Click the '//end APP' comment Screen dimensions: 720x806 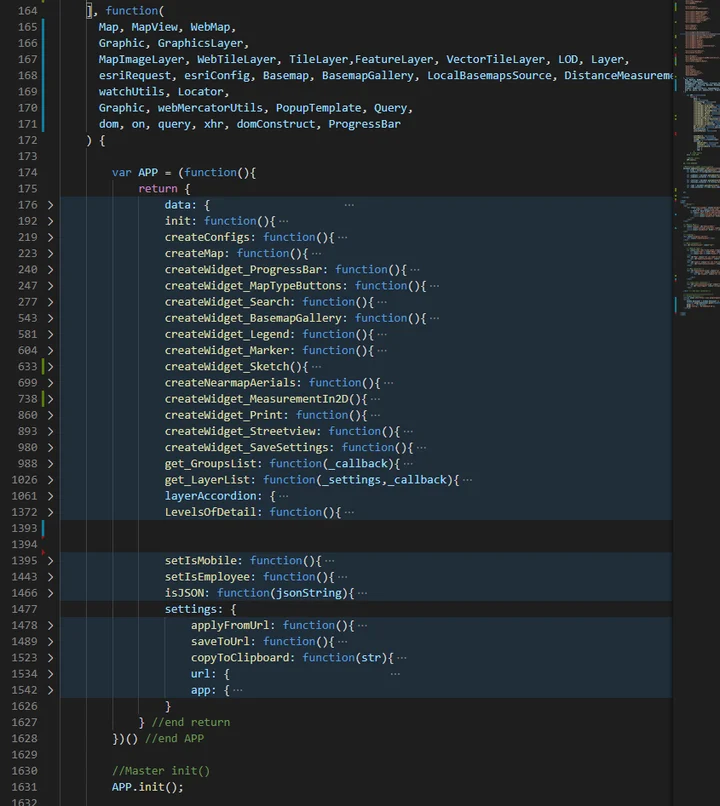(x=174, y=739)
